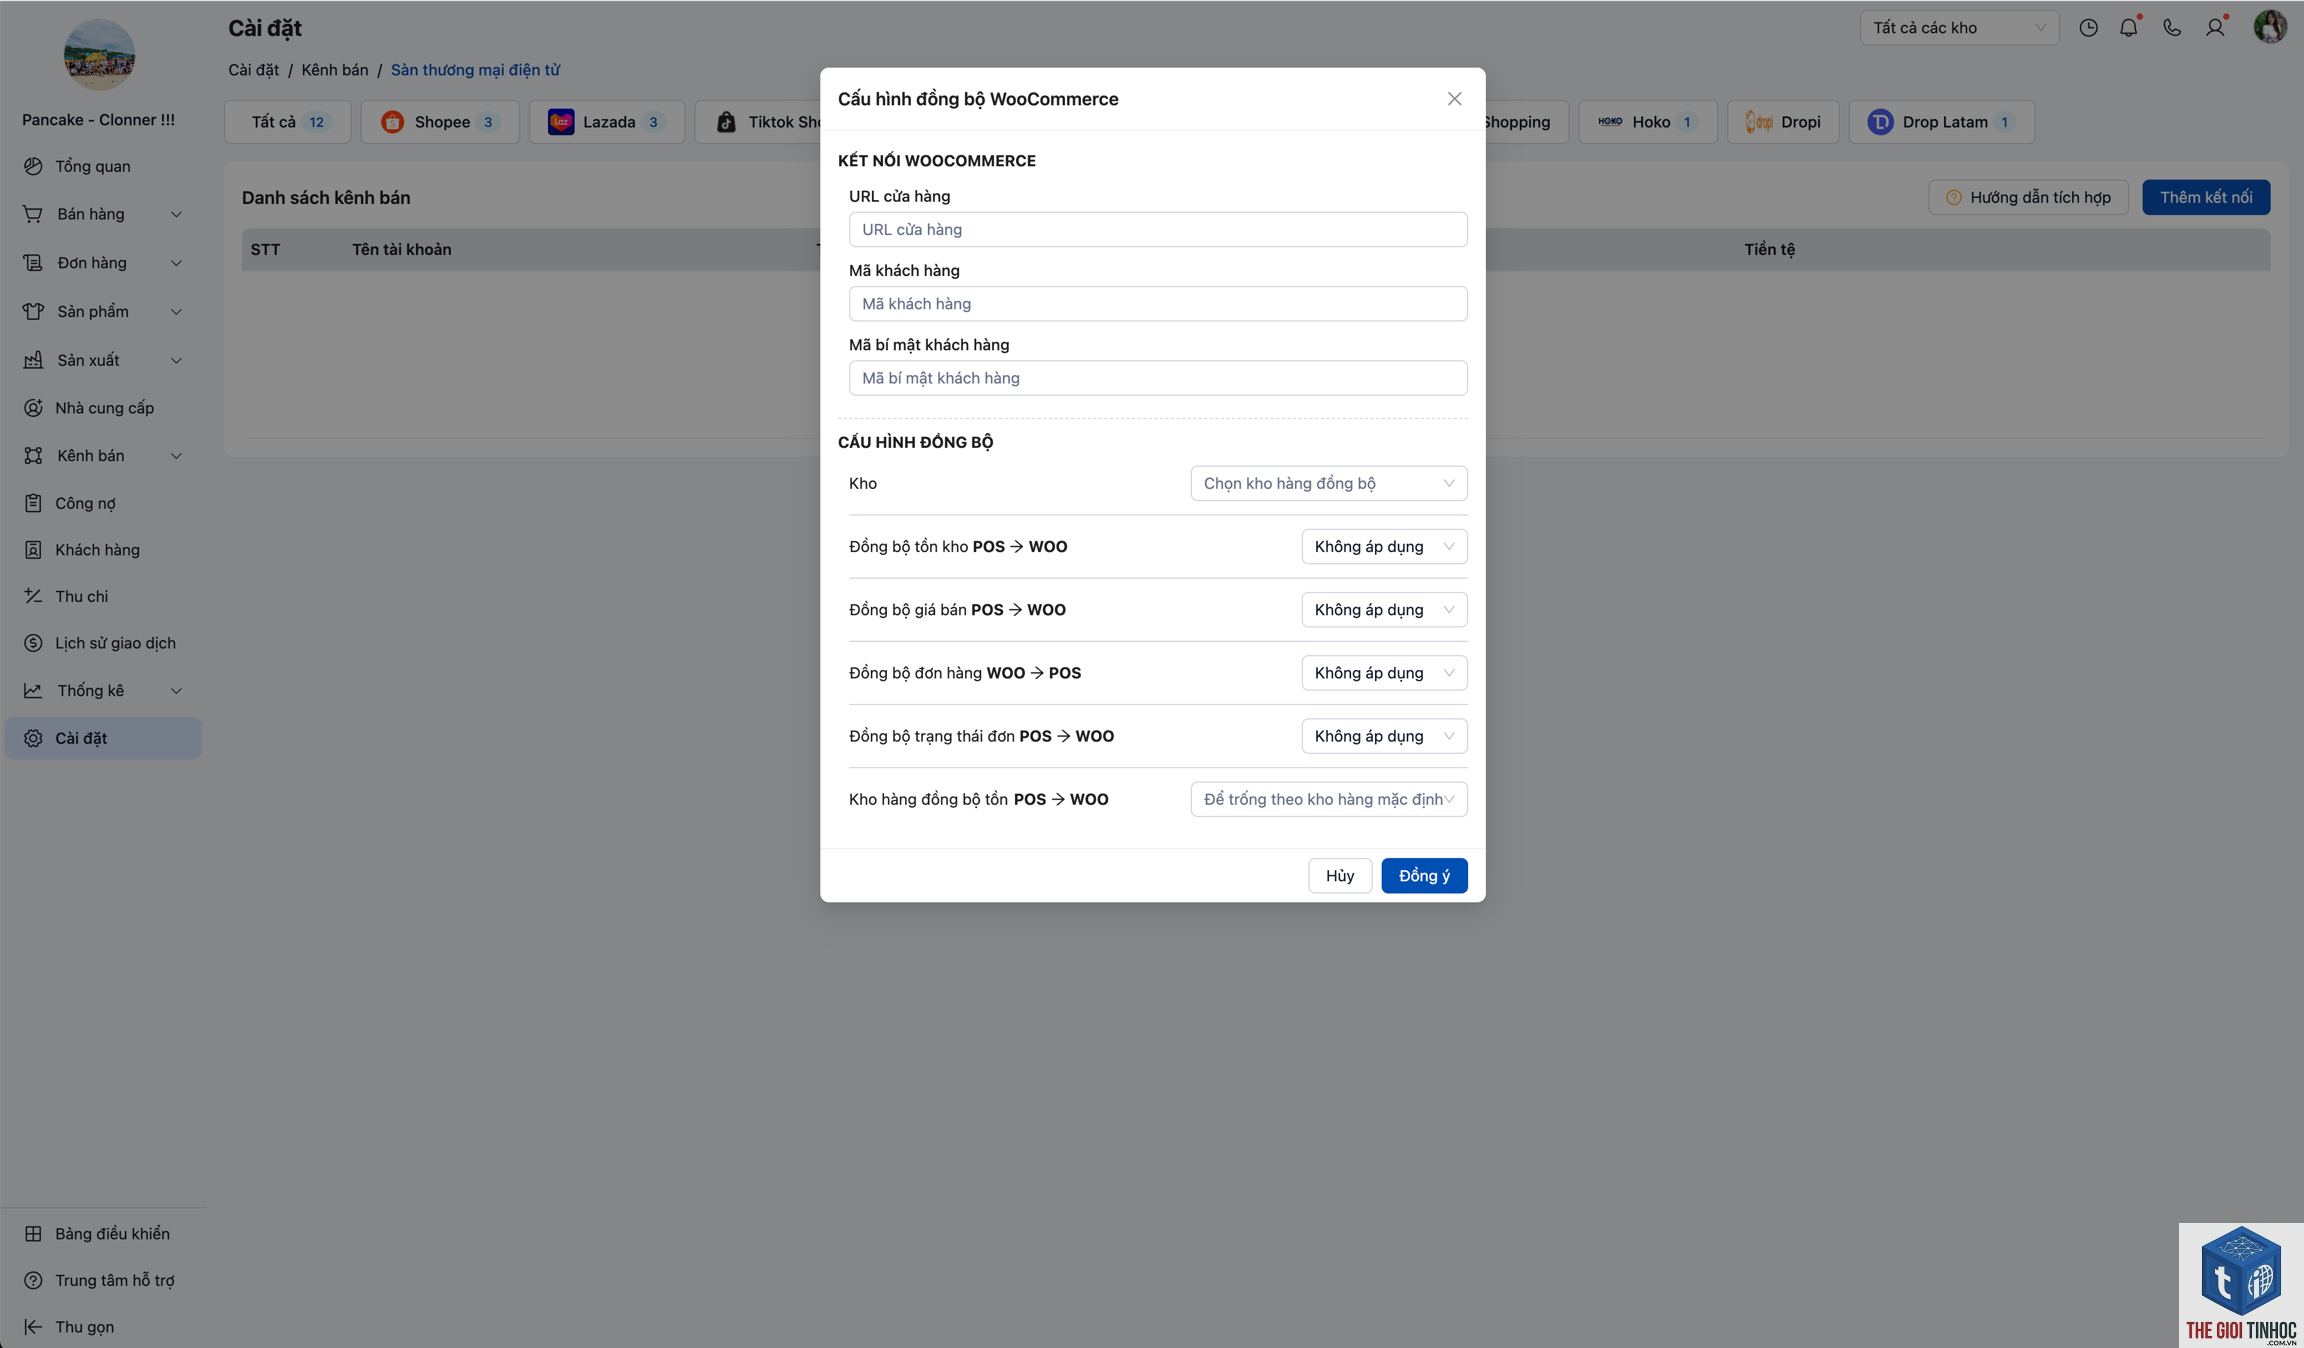Click the Tên tài khoản column header
The height and width of the screenshot is (1348, 2304).
(x=401, y=250)
